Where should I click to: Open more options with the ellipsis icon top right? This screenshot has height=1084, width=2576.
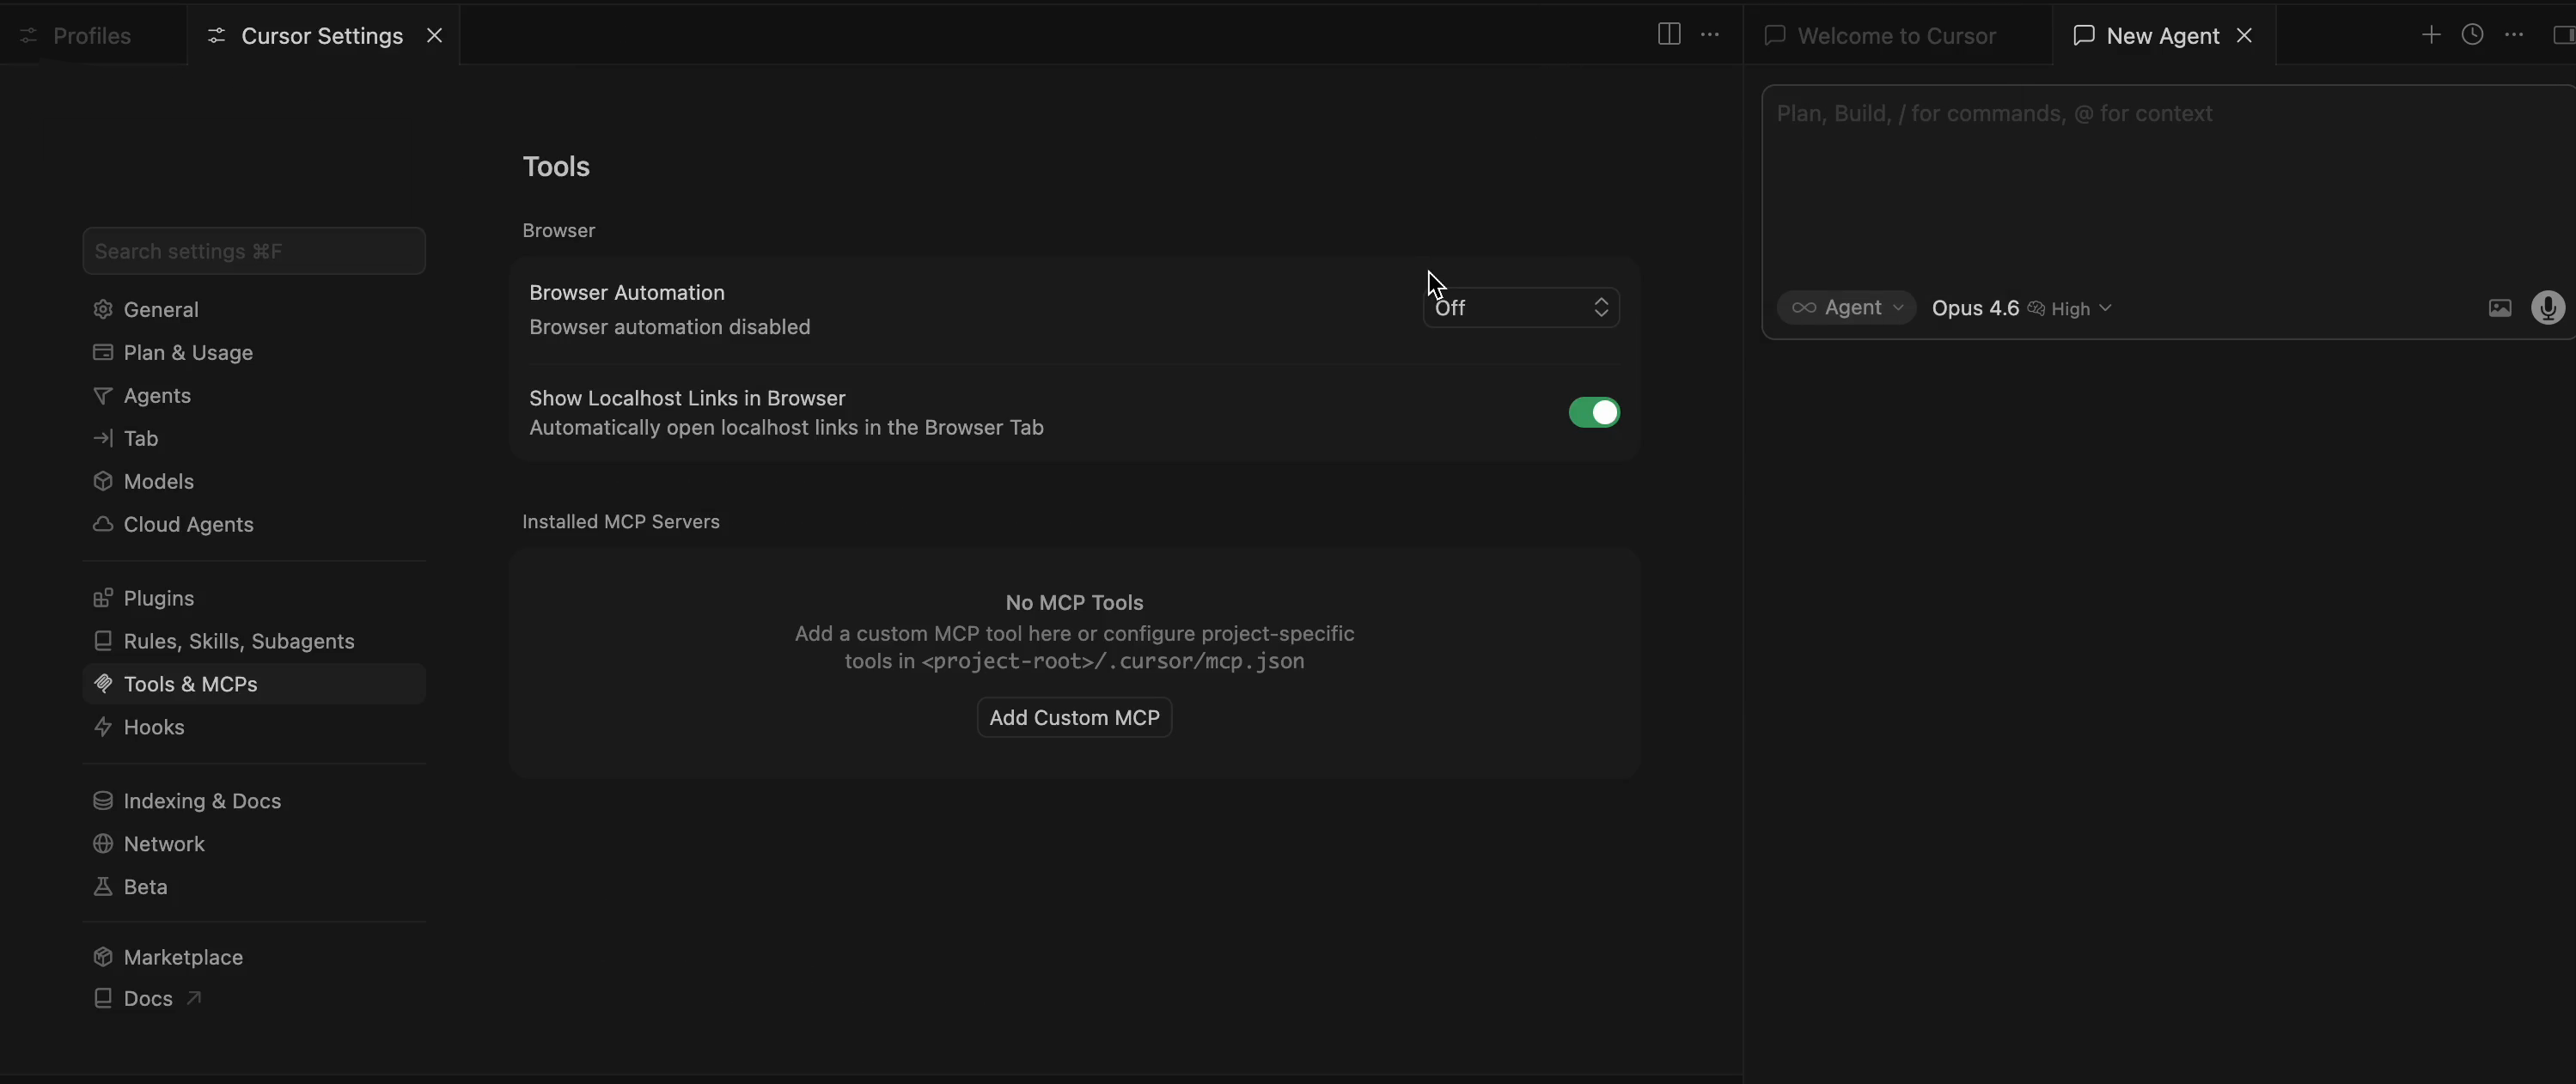pyautogui.click(x=2514, y=34)
